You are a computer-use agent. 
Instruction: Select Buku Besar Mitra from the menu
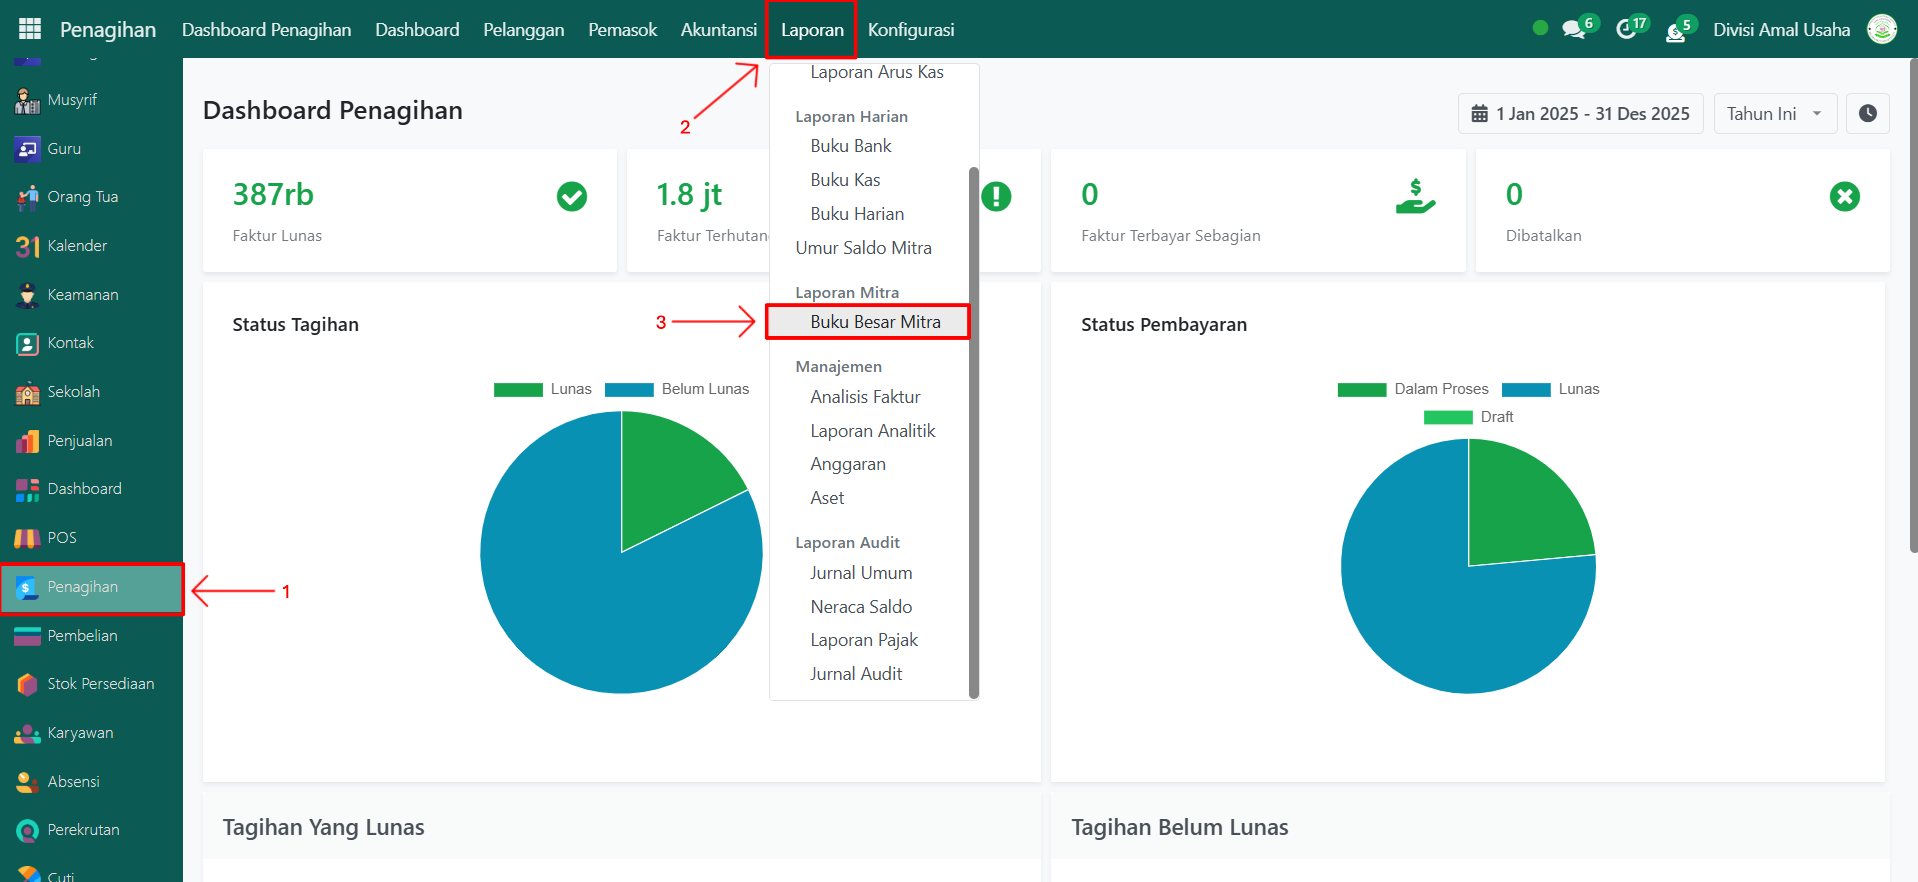point(875,322)
